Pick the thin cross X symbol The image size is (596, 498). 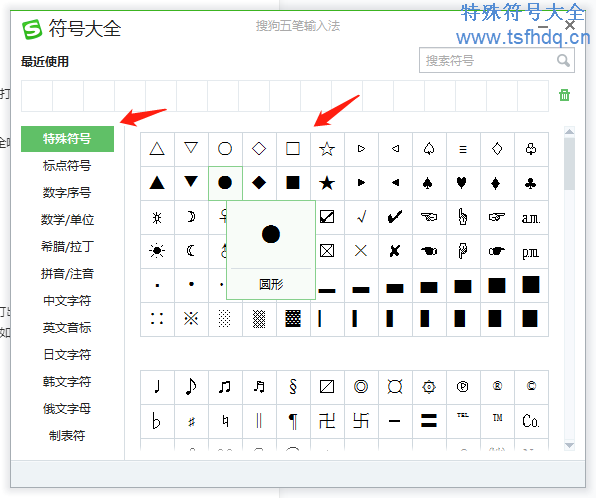361,251
